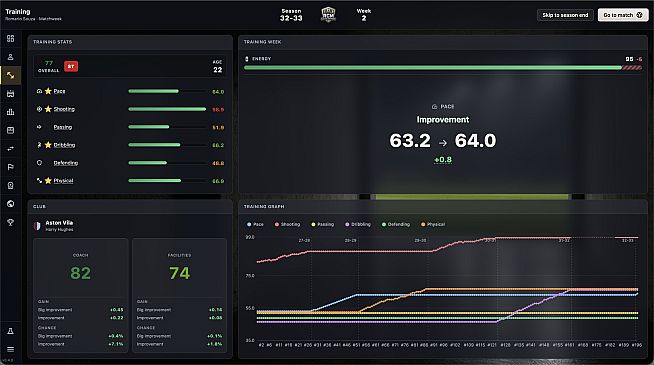This screenshot has height=365, width=654.
Task: Select the Physical training link
Action: point(63,181)
